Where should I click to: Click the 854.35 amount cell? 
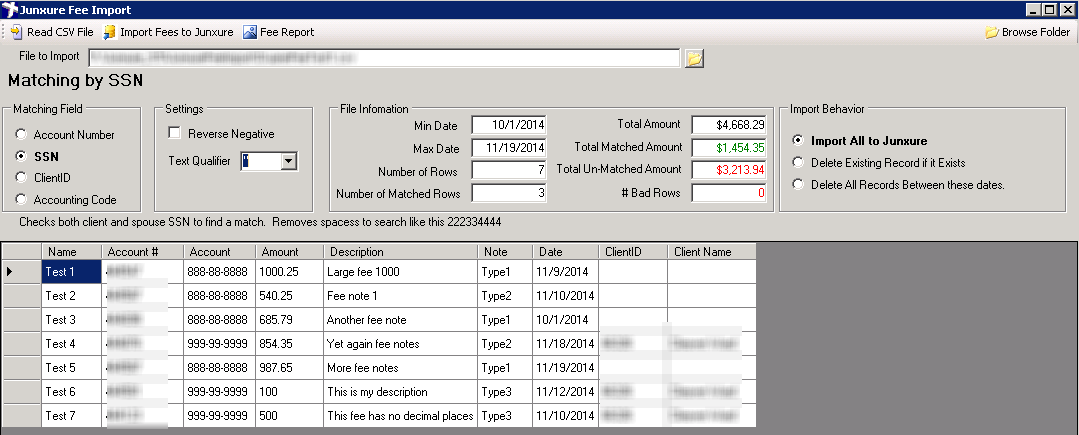tap(290, 344)
